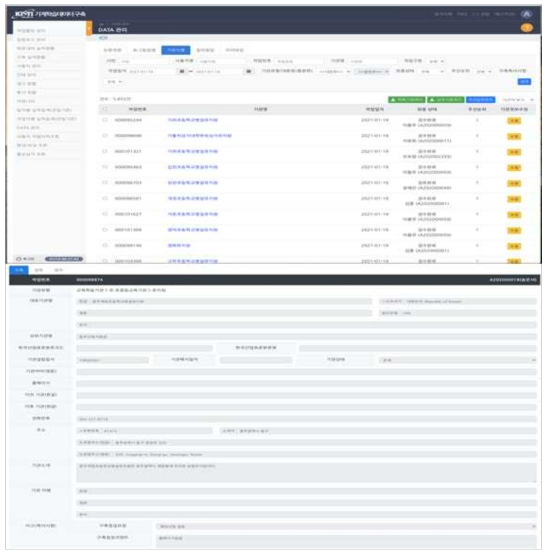This screenshot has height=555, width=551.
Task: Click the start date input field
Action: click(152, 71)
